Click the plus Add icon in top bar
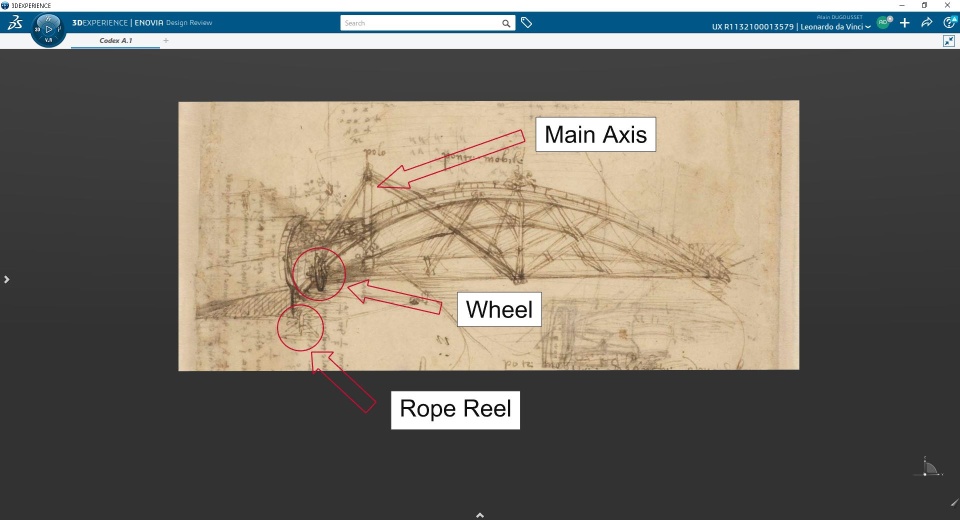This screenshot has width=960, height=520. click(905, 23)
